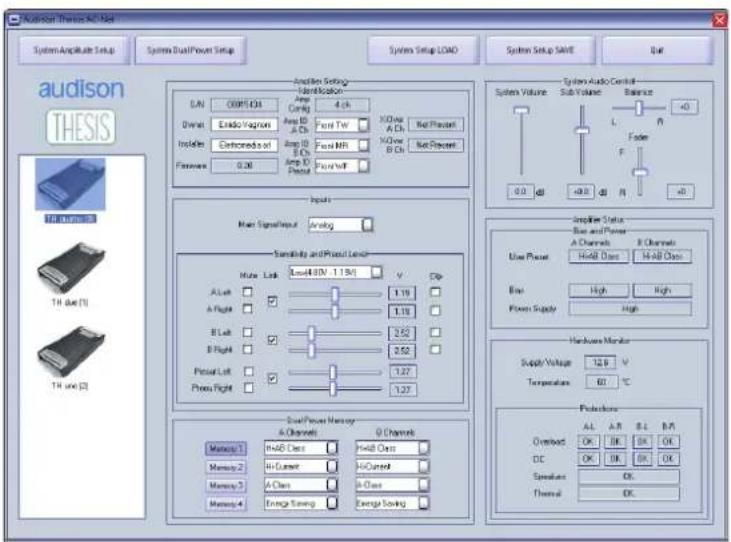Click the Installer name input field
731x542 pixels.
tap(244, 145)
